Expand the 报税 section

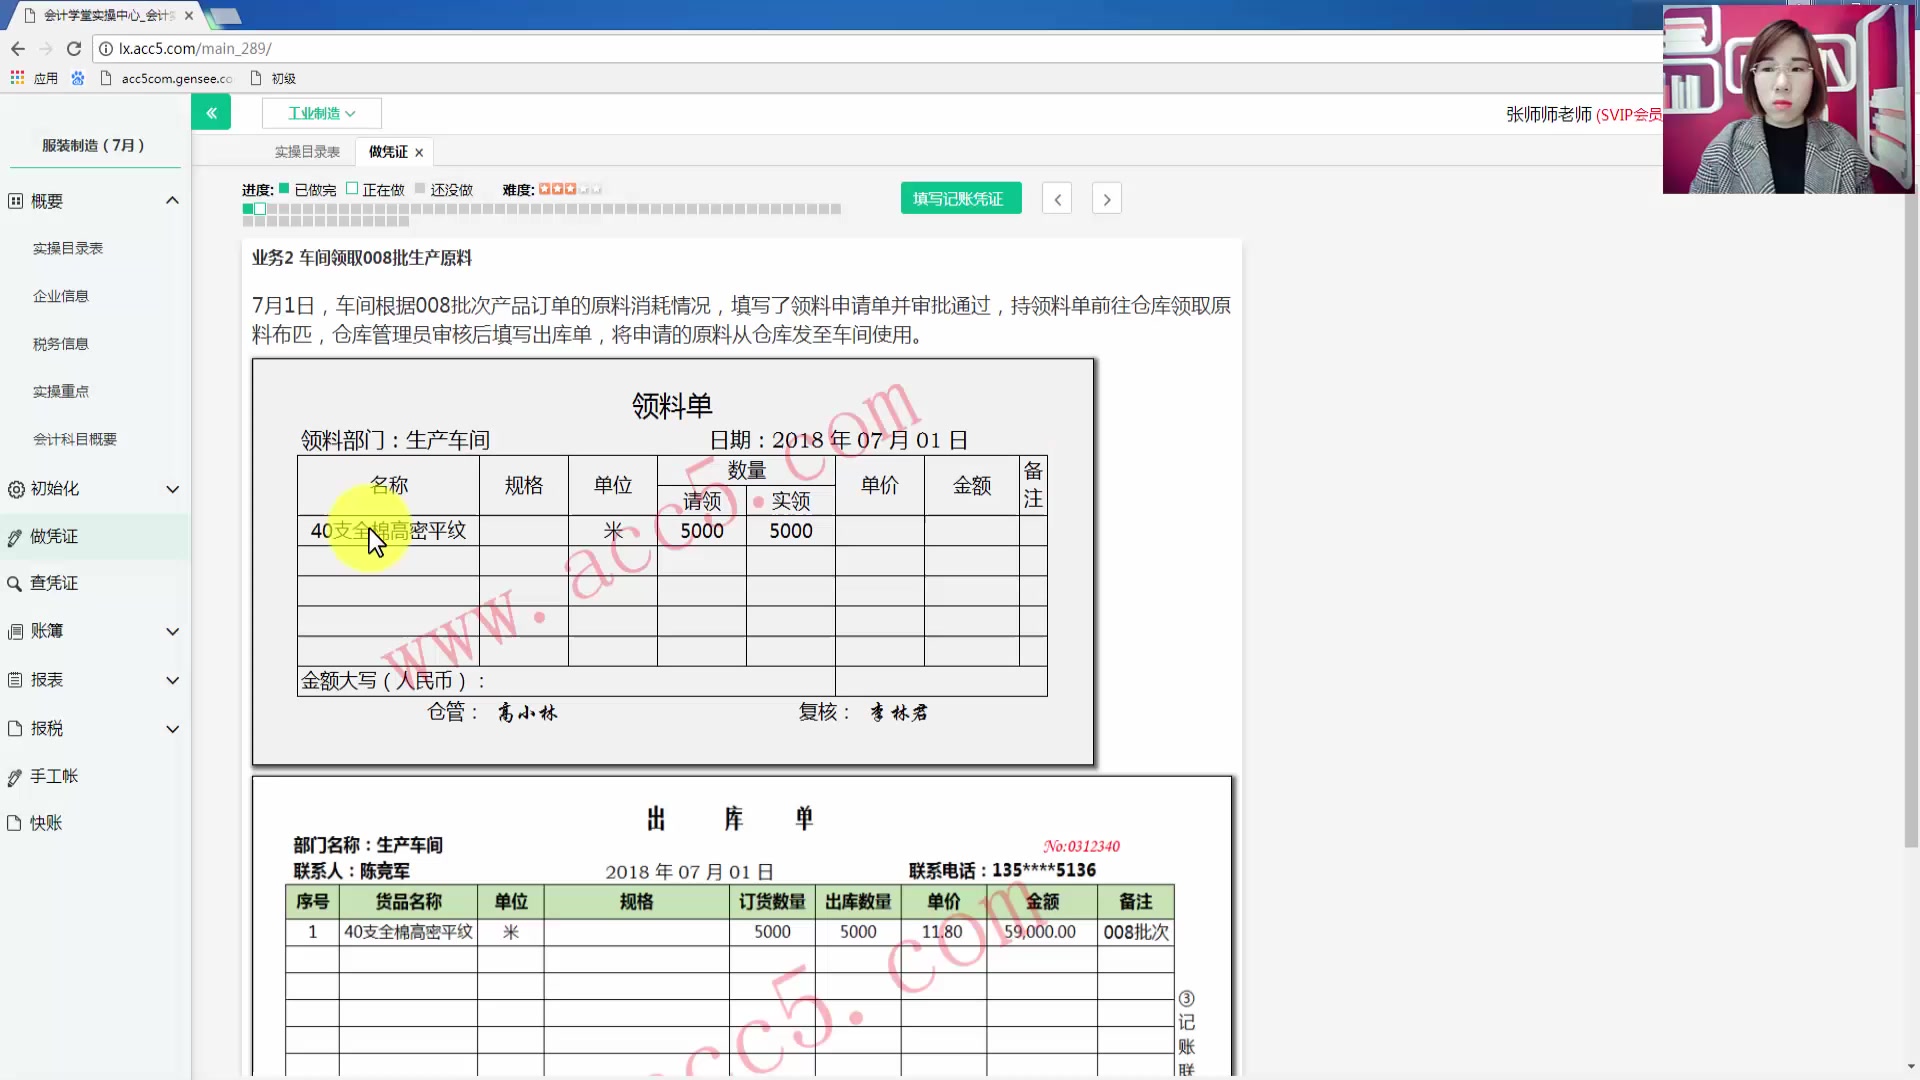click(x=172, y=729)
